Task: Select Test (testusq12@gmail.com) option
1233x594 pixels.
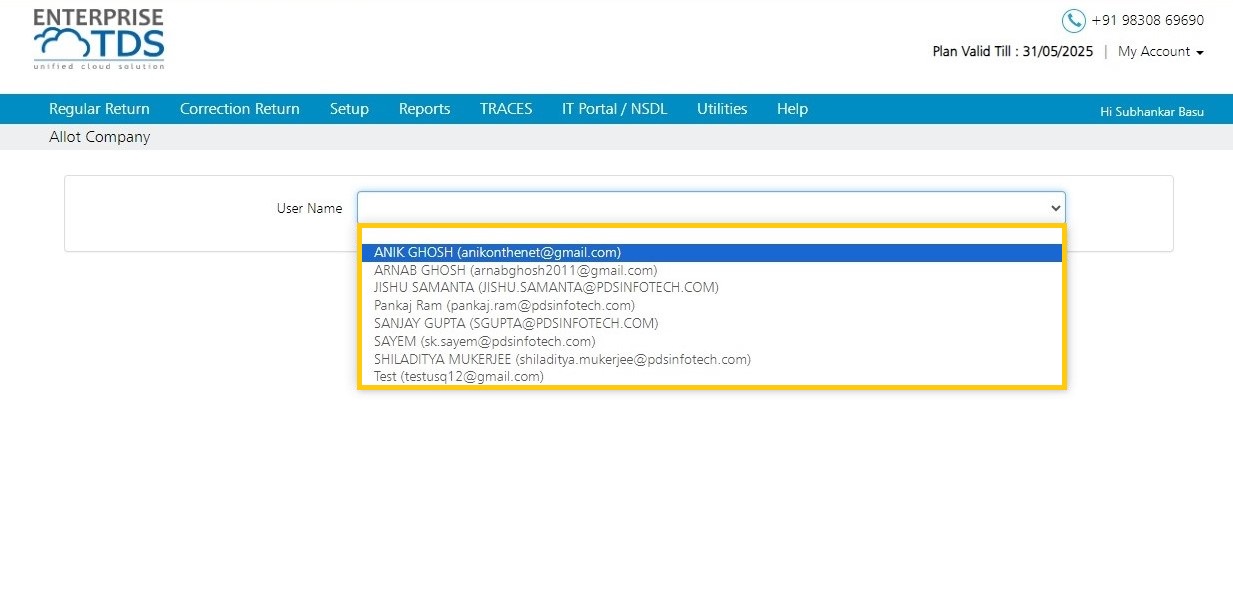Action: [x=712, y=377]
